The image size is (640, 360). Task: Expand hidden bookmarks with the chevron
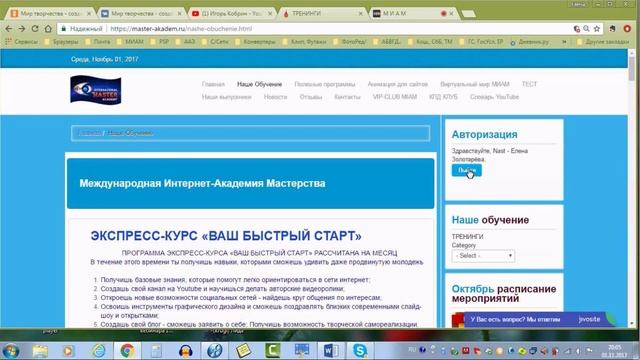[564, 42]
